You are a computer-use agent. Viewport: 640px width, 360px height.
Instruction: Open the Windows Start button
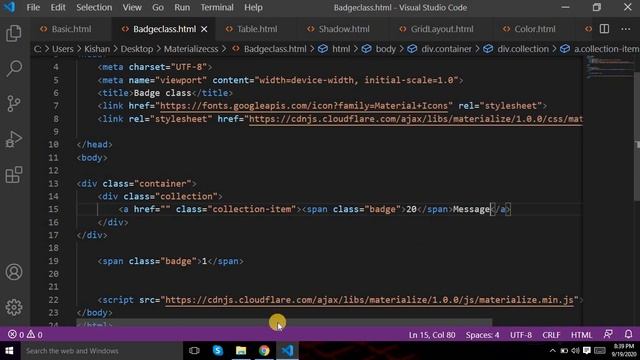point(9,351)
